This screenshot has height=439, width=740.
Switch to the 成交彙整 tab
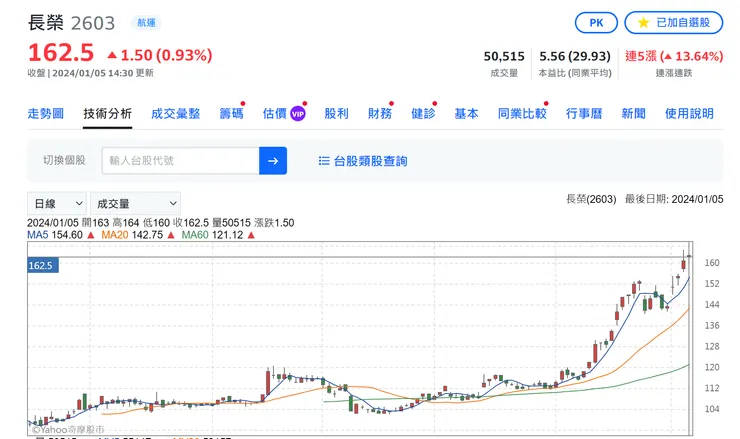tap(176, 114)
